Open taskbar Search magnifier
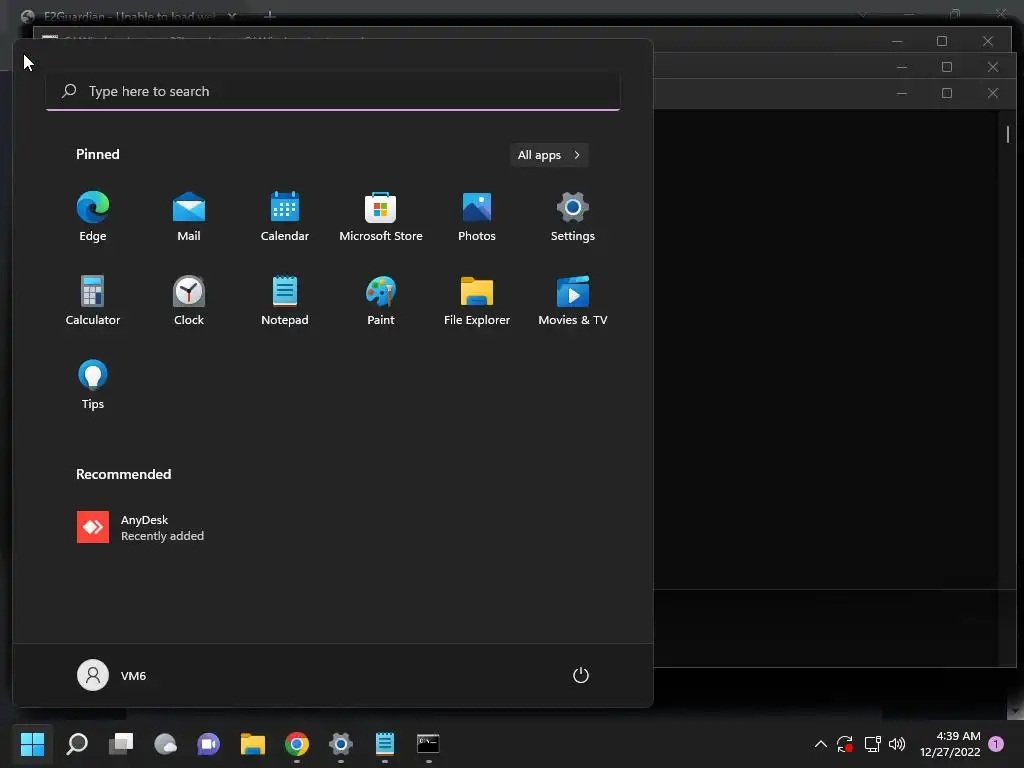1024x768 pixels. pyautogui.click(x=77, y=744)
